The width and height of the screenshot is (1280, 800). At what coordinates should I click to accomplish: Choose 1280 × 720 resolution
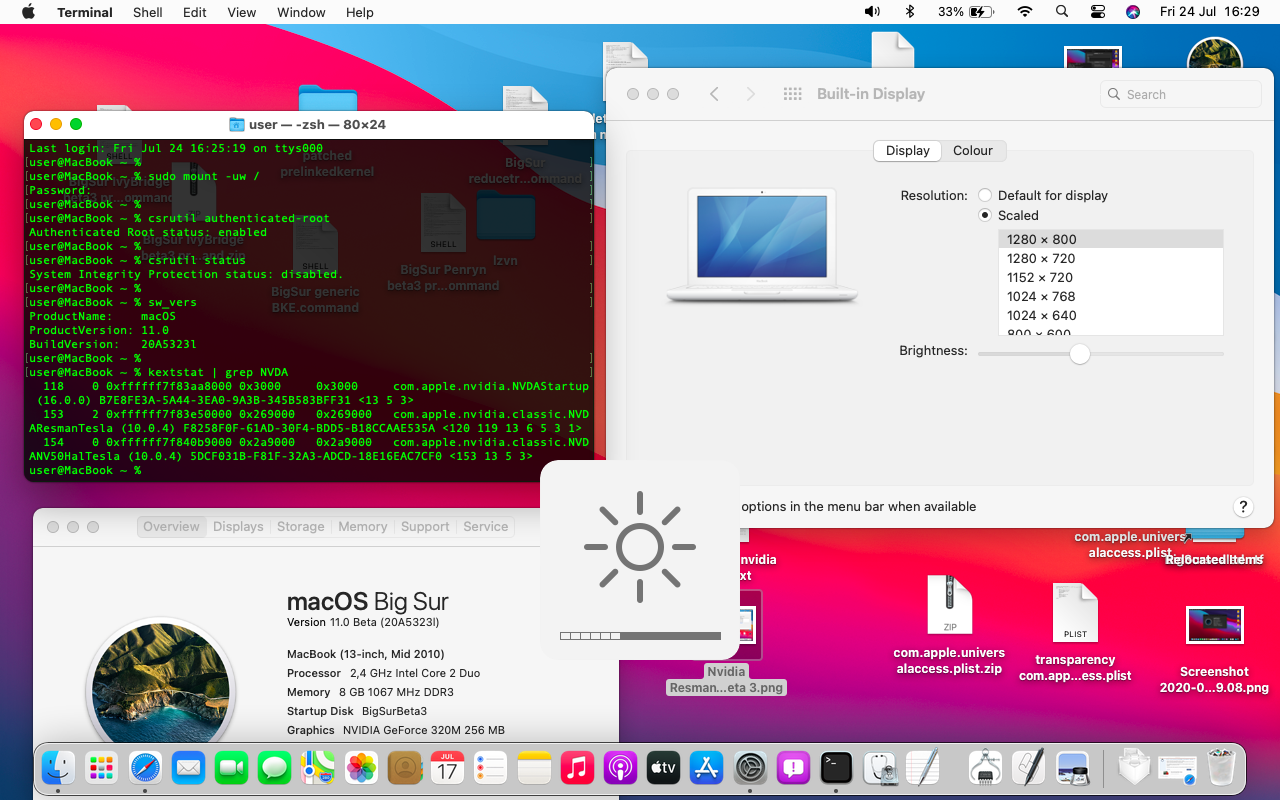[x=1111, y=258]
